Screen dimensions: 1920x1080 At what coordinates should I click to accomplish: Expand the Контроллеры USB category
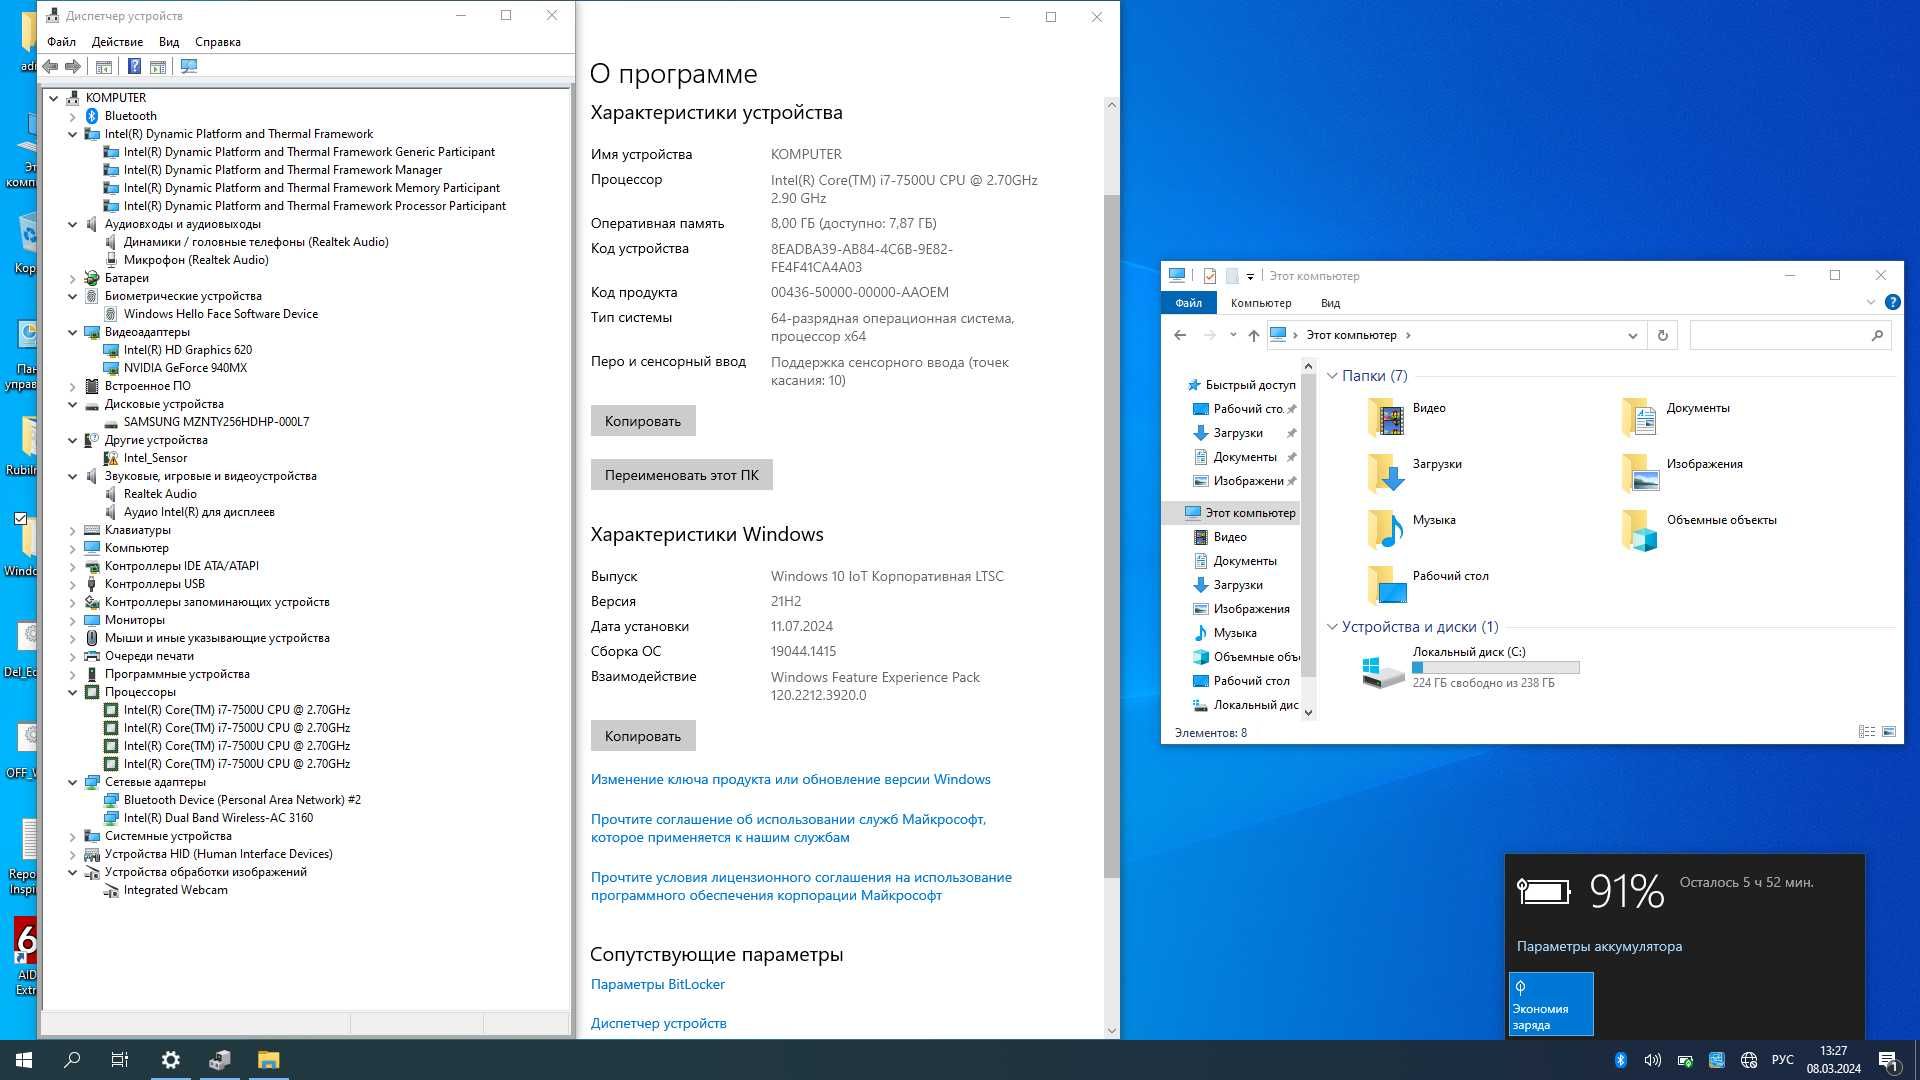point(73,584)
